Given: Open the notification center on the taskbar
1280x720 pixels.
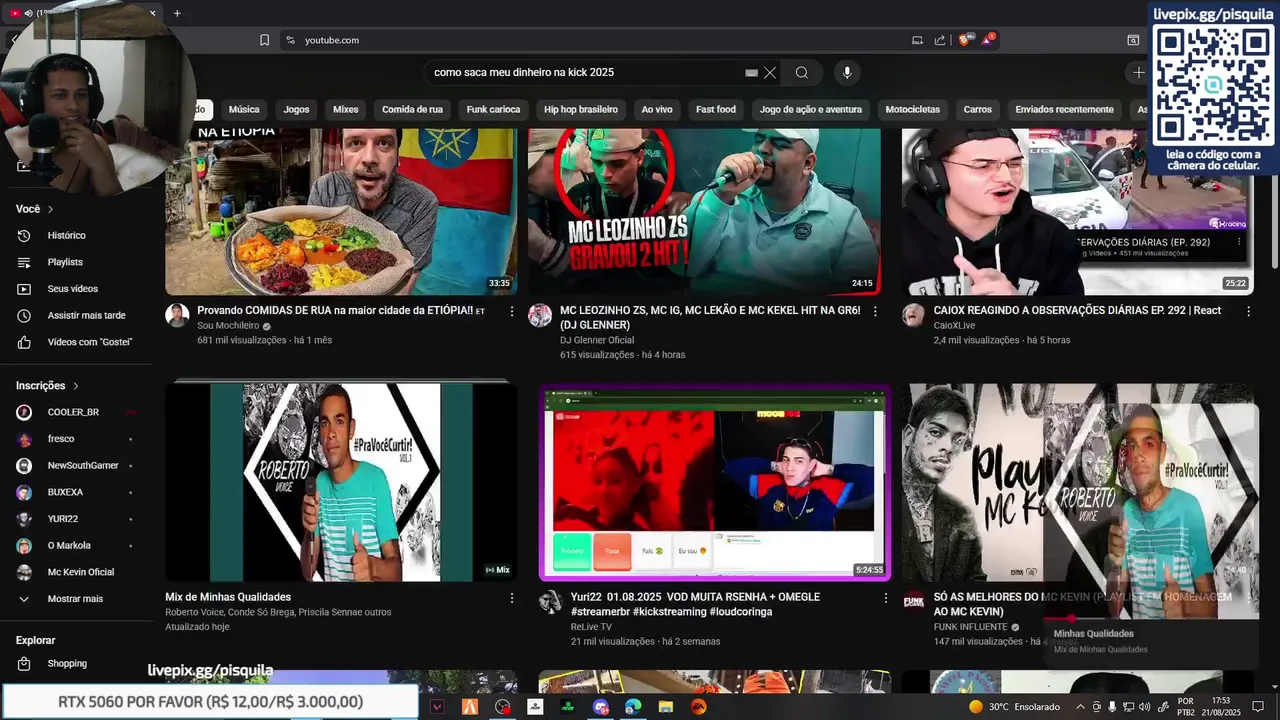Looking at the screenshot, I should point(1259,707).
